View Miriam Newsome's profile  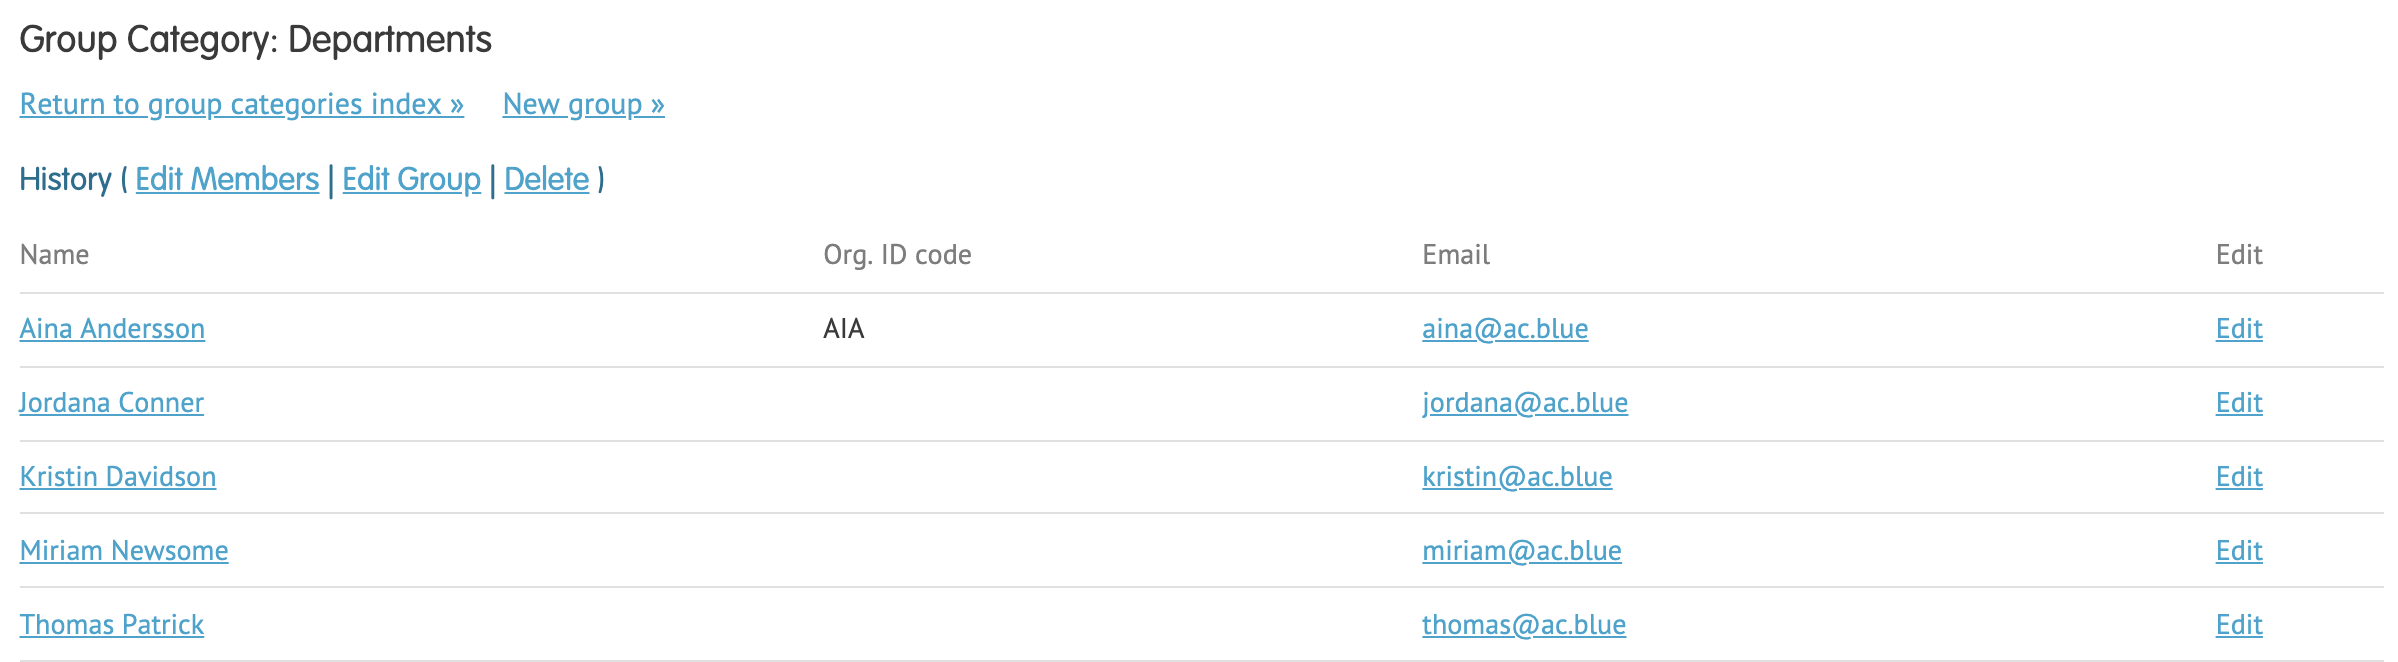click(124, 550)
